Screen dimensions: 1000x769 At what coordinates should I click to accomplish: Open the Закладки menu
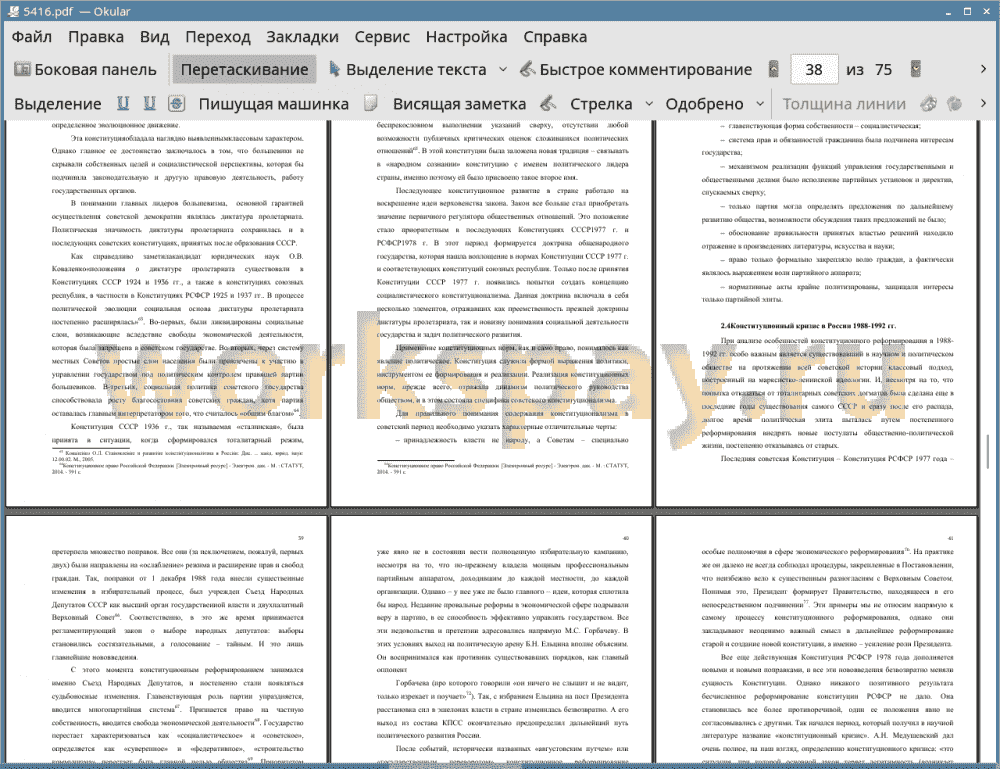coord(302,37)
